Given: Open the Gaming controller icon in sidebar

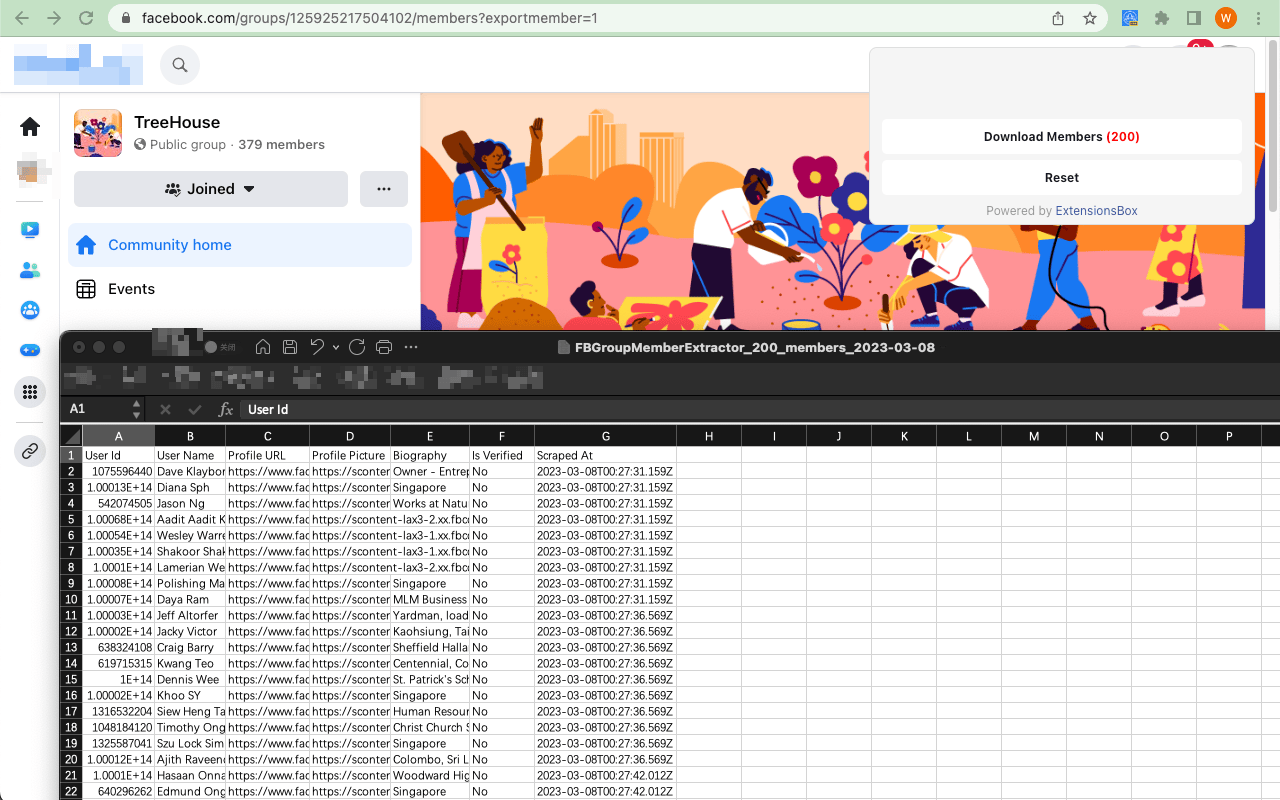Looking at the screenshot, I should tap(30, 350).
